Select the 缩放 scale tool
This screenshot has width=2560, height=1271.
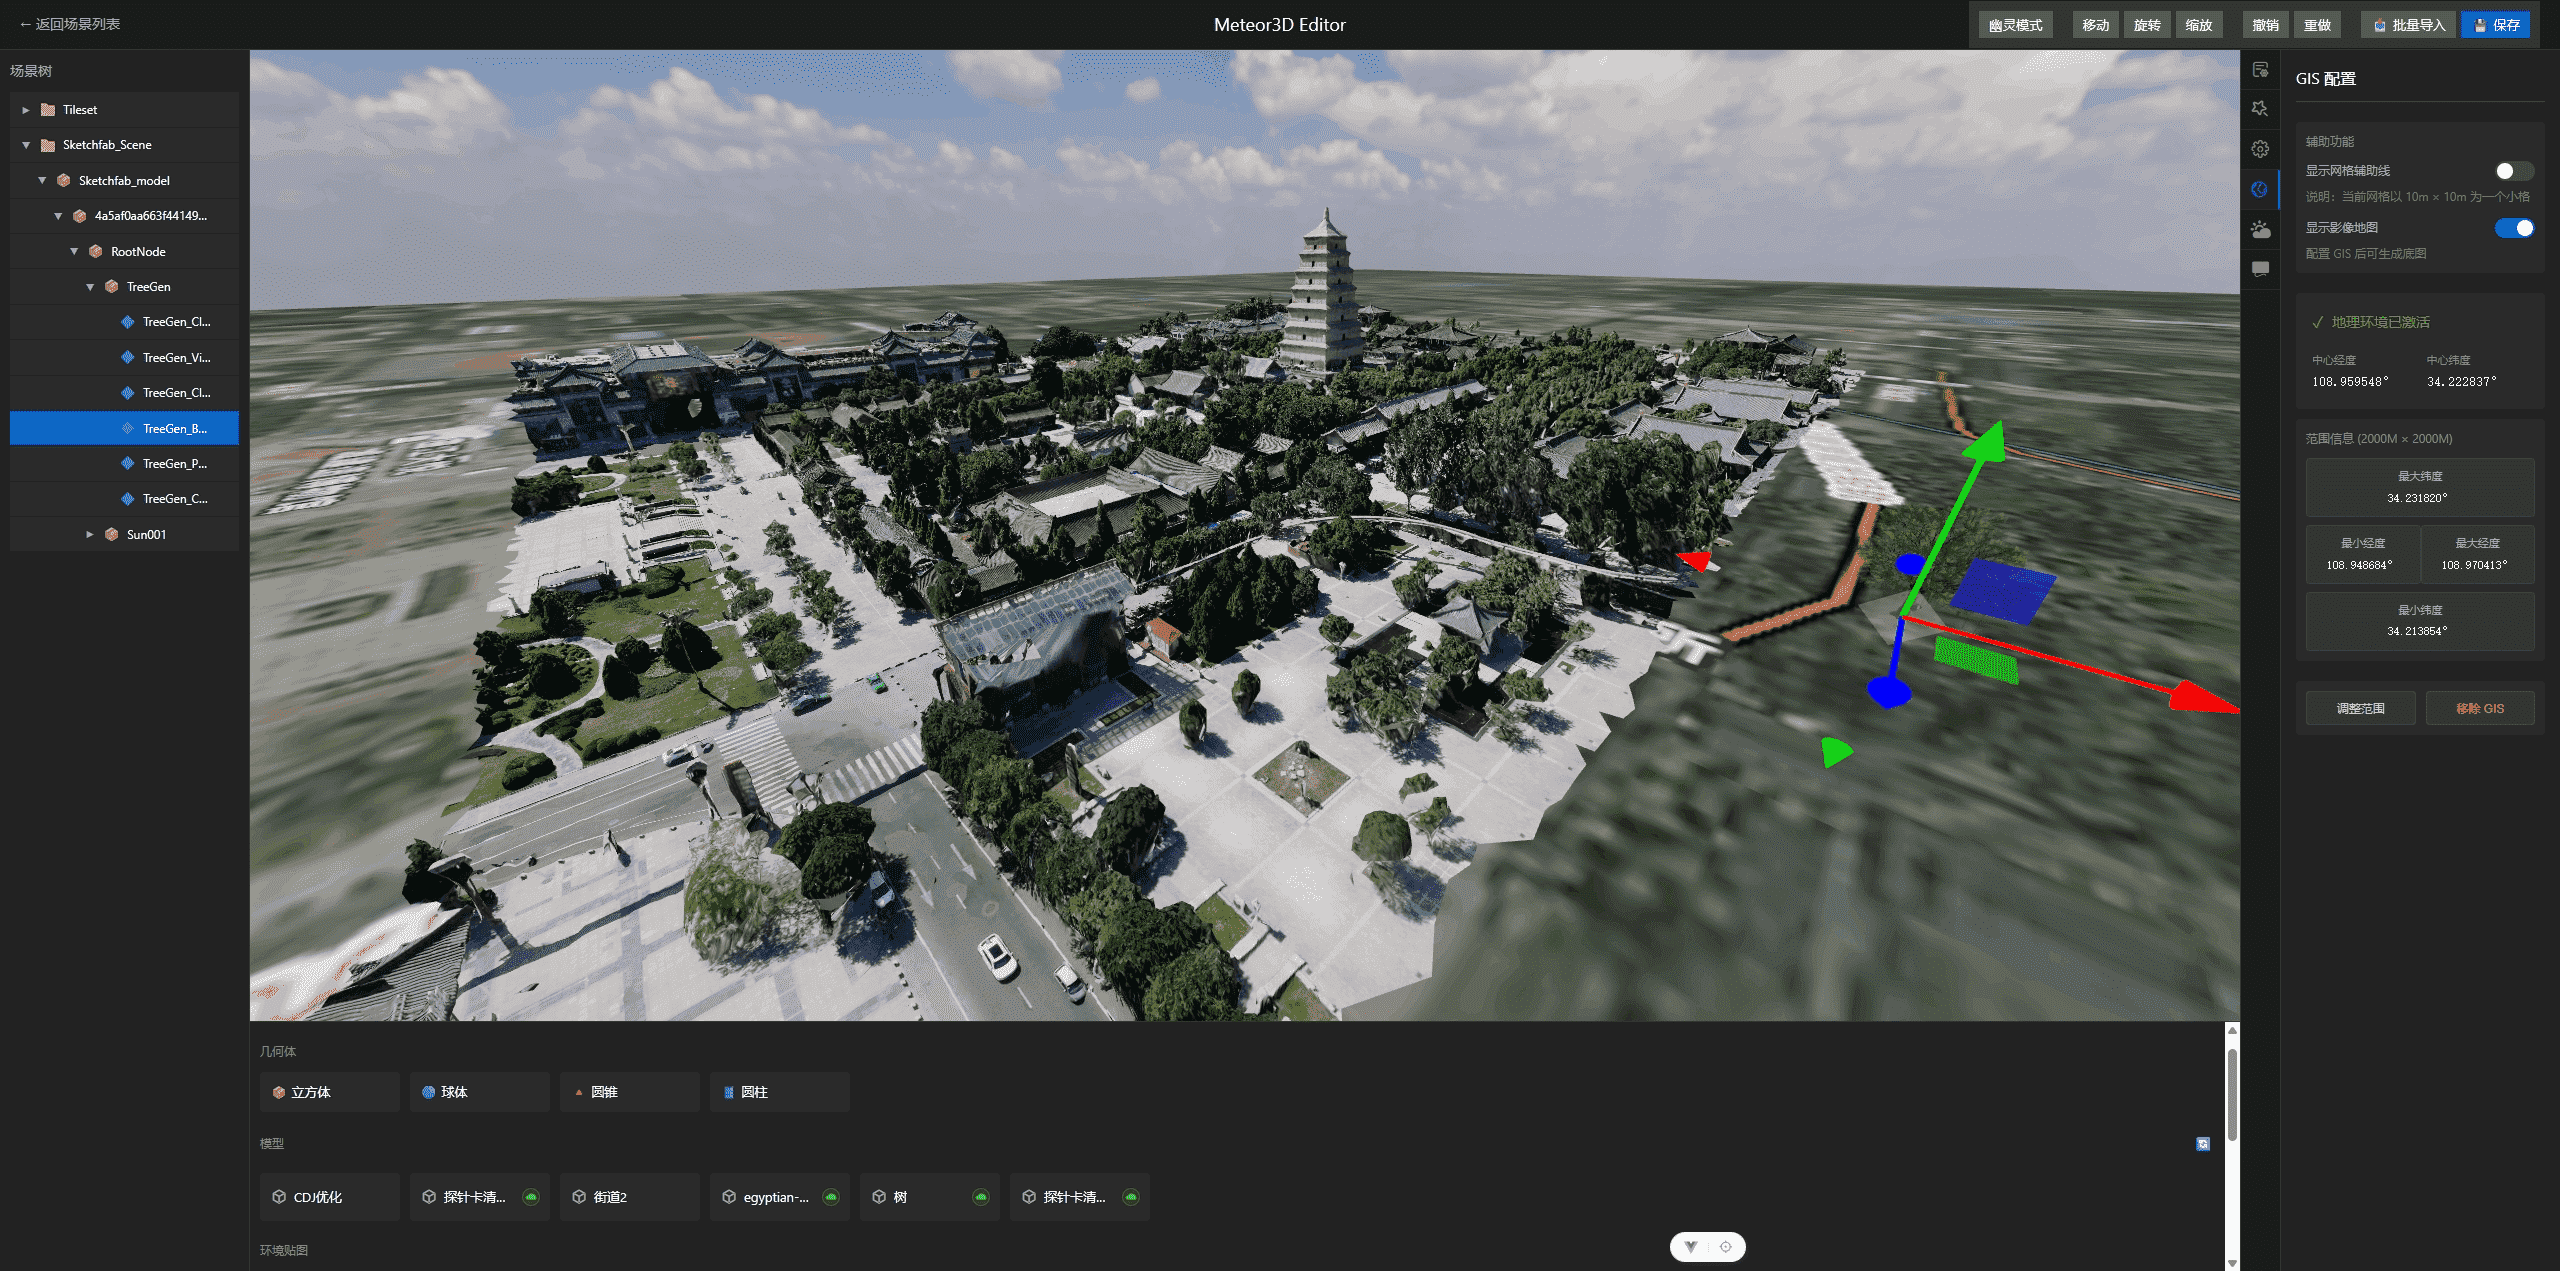point(2199,25)
